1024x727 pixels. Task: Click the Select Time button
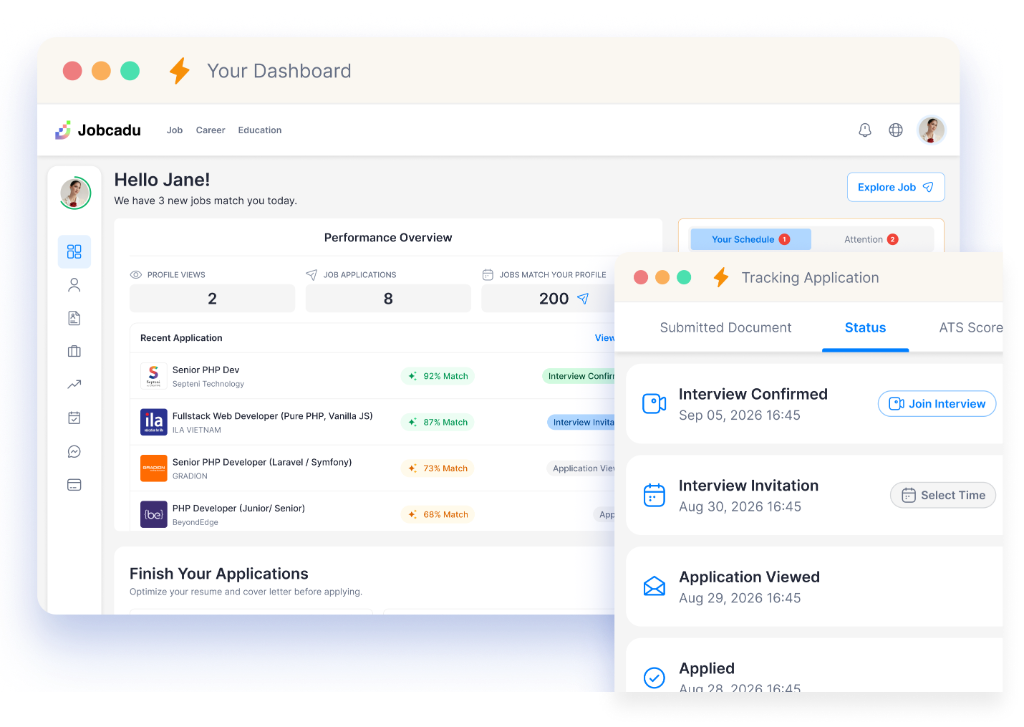942,495
